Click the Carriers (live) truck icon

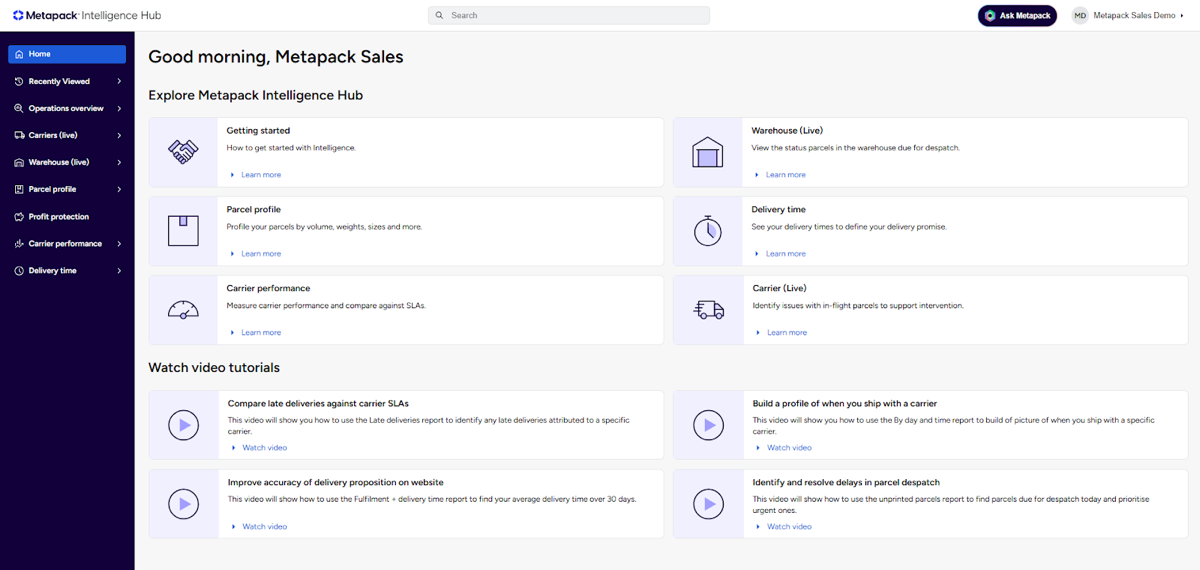pos(19,135)
